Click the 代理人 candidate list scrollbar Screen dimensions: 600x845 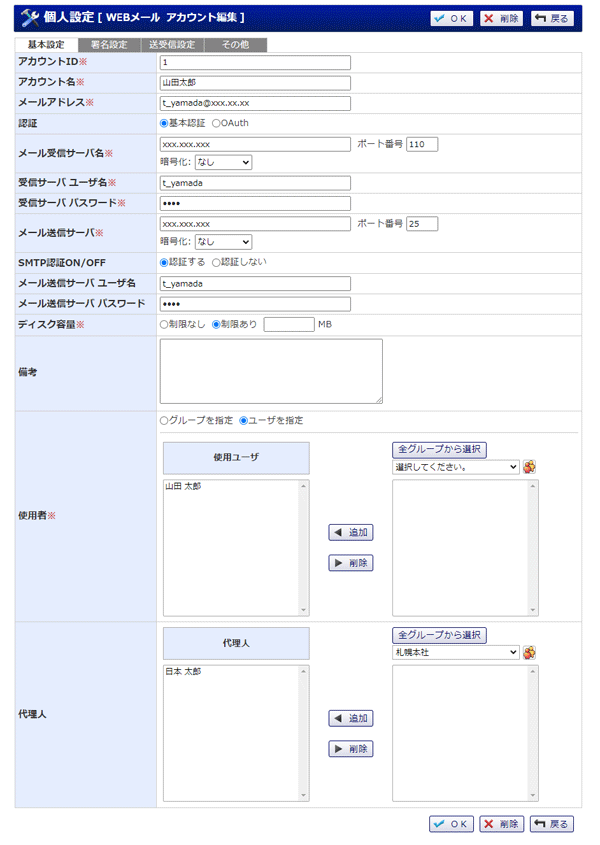(533, 733)
